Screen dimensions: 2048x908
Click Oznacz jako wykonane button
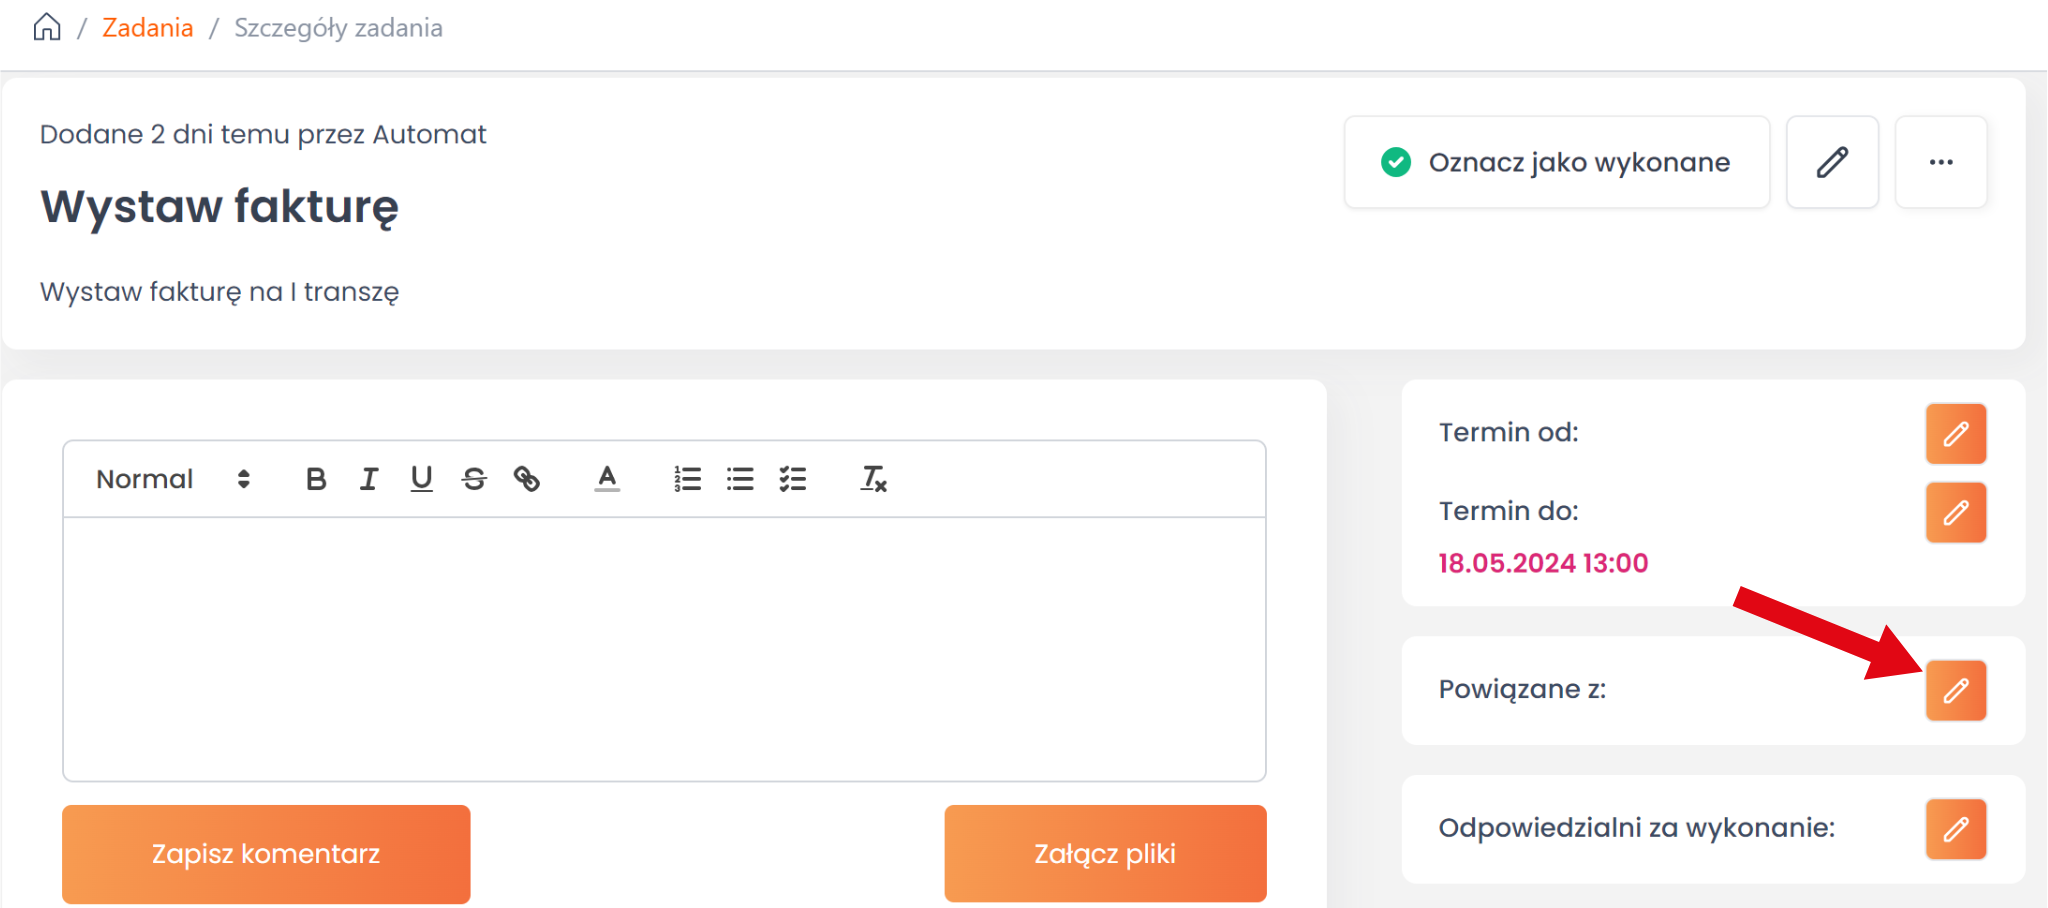tap(1556, 162)
